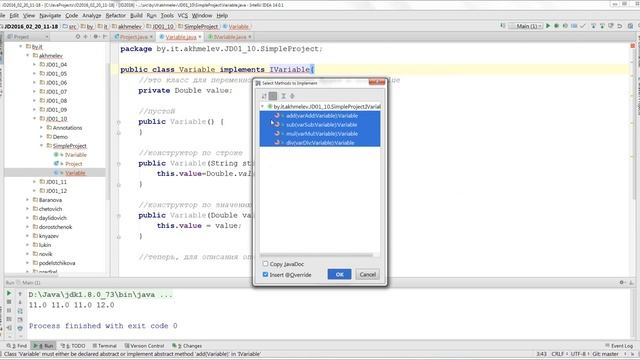Select mul(varMul:Variable) method in list
Screen dimensions: 640x360
click(320, 133)
